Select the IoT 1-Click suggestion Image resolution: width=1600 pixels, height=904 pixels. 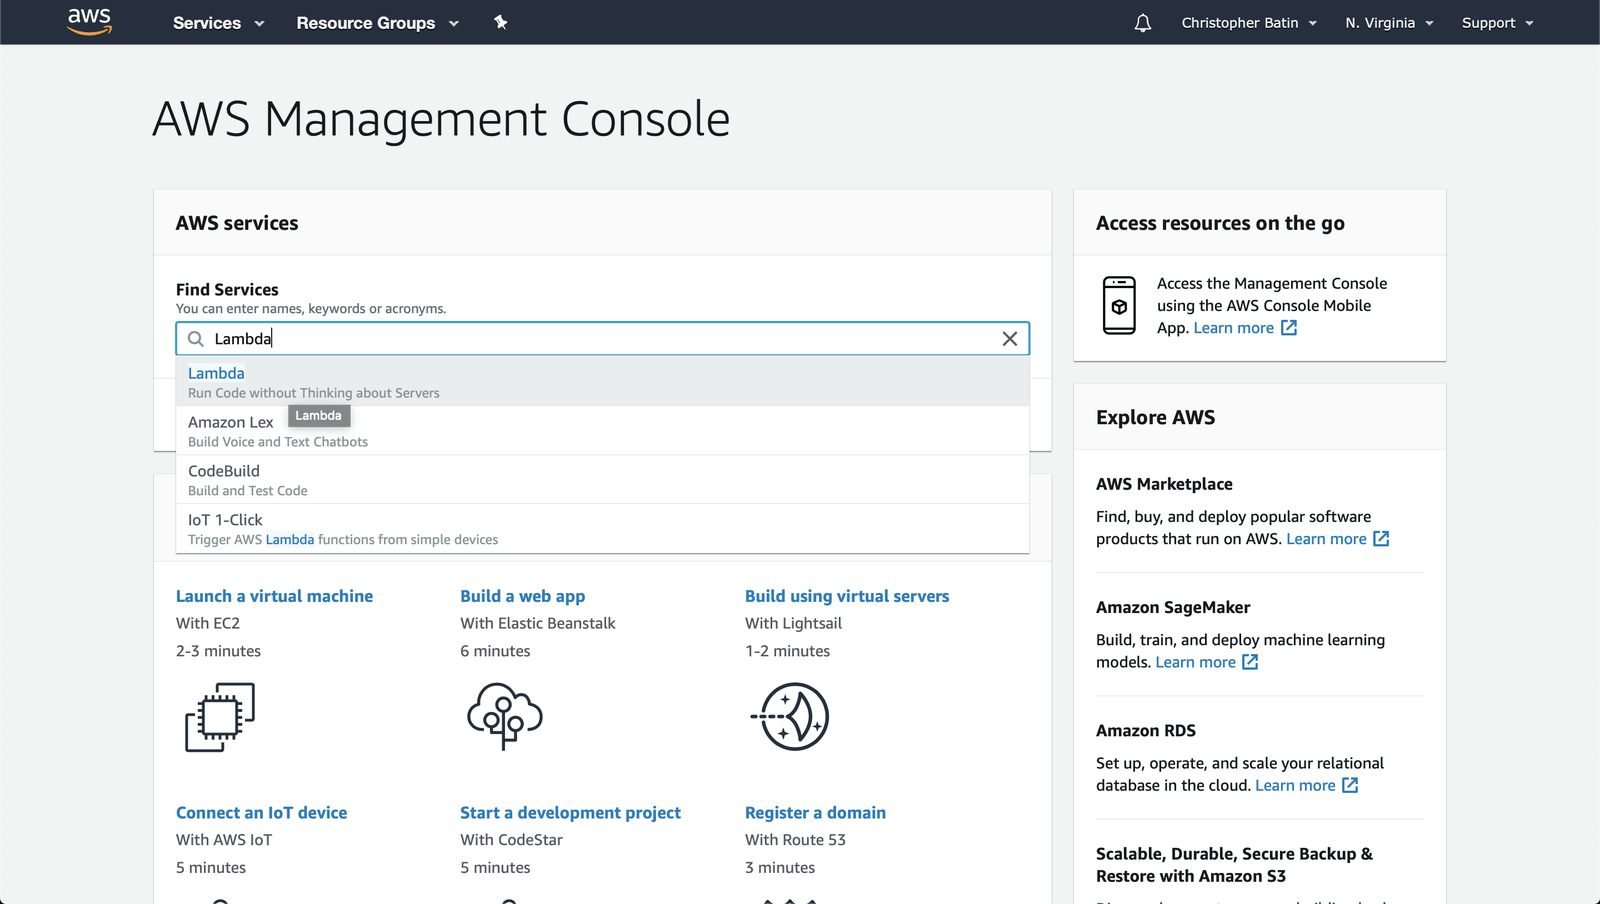coord(602,529)
